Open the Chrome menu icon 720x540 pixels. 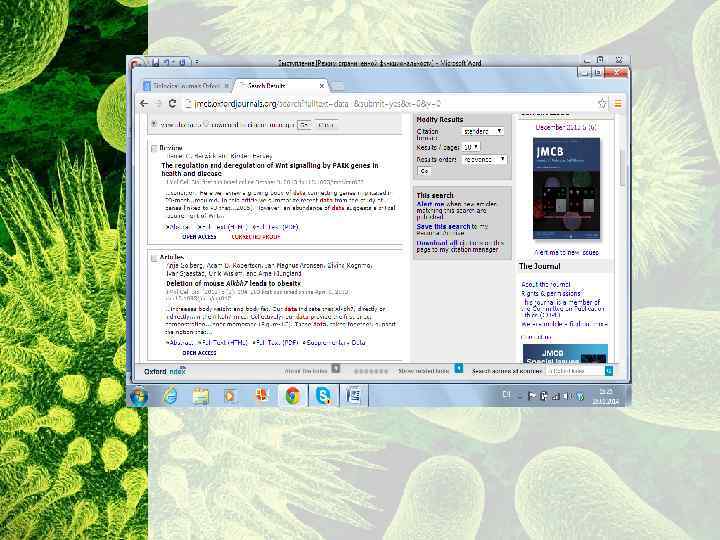(x=618, y=104)
